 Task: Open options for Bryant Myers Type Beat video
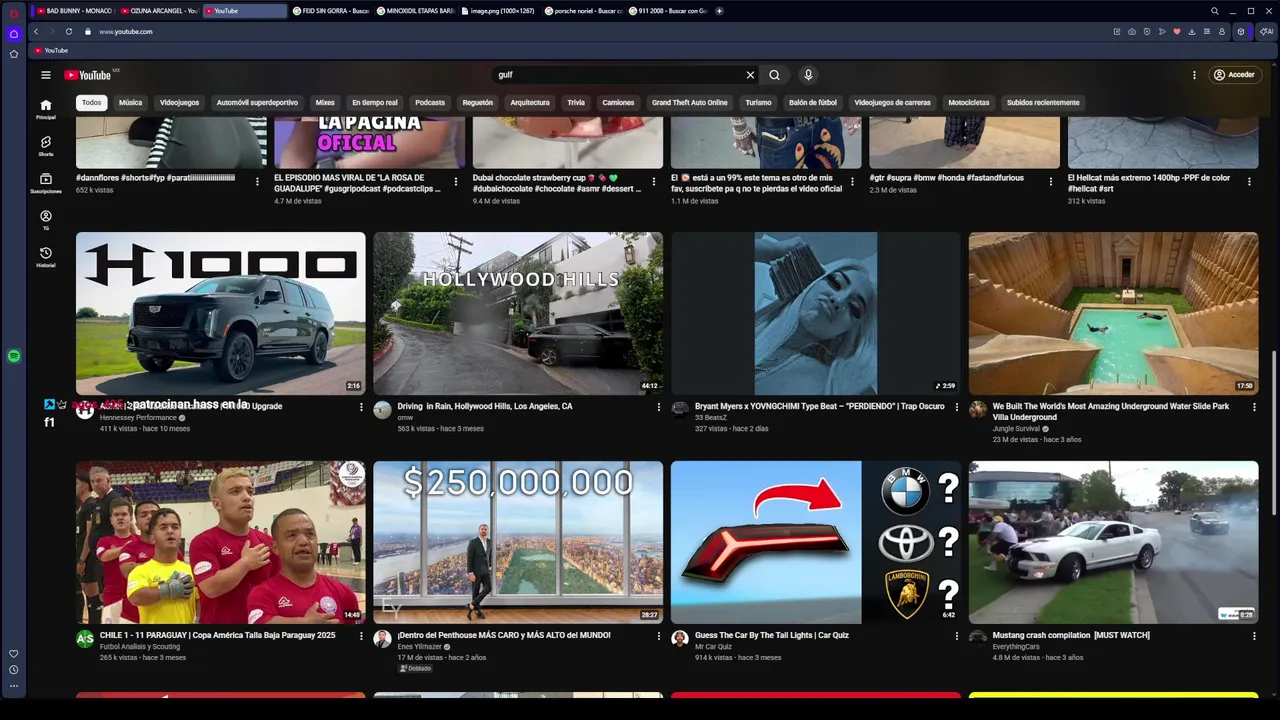[x=956, y=407]
